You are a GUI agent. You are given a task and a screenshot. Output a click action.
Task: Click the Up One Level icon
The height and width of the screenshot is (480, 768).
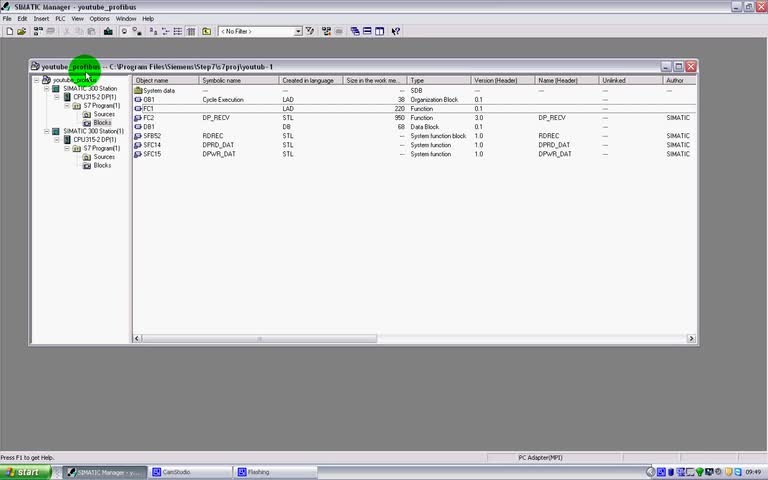click(x=207, y=31)
